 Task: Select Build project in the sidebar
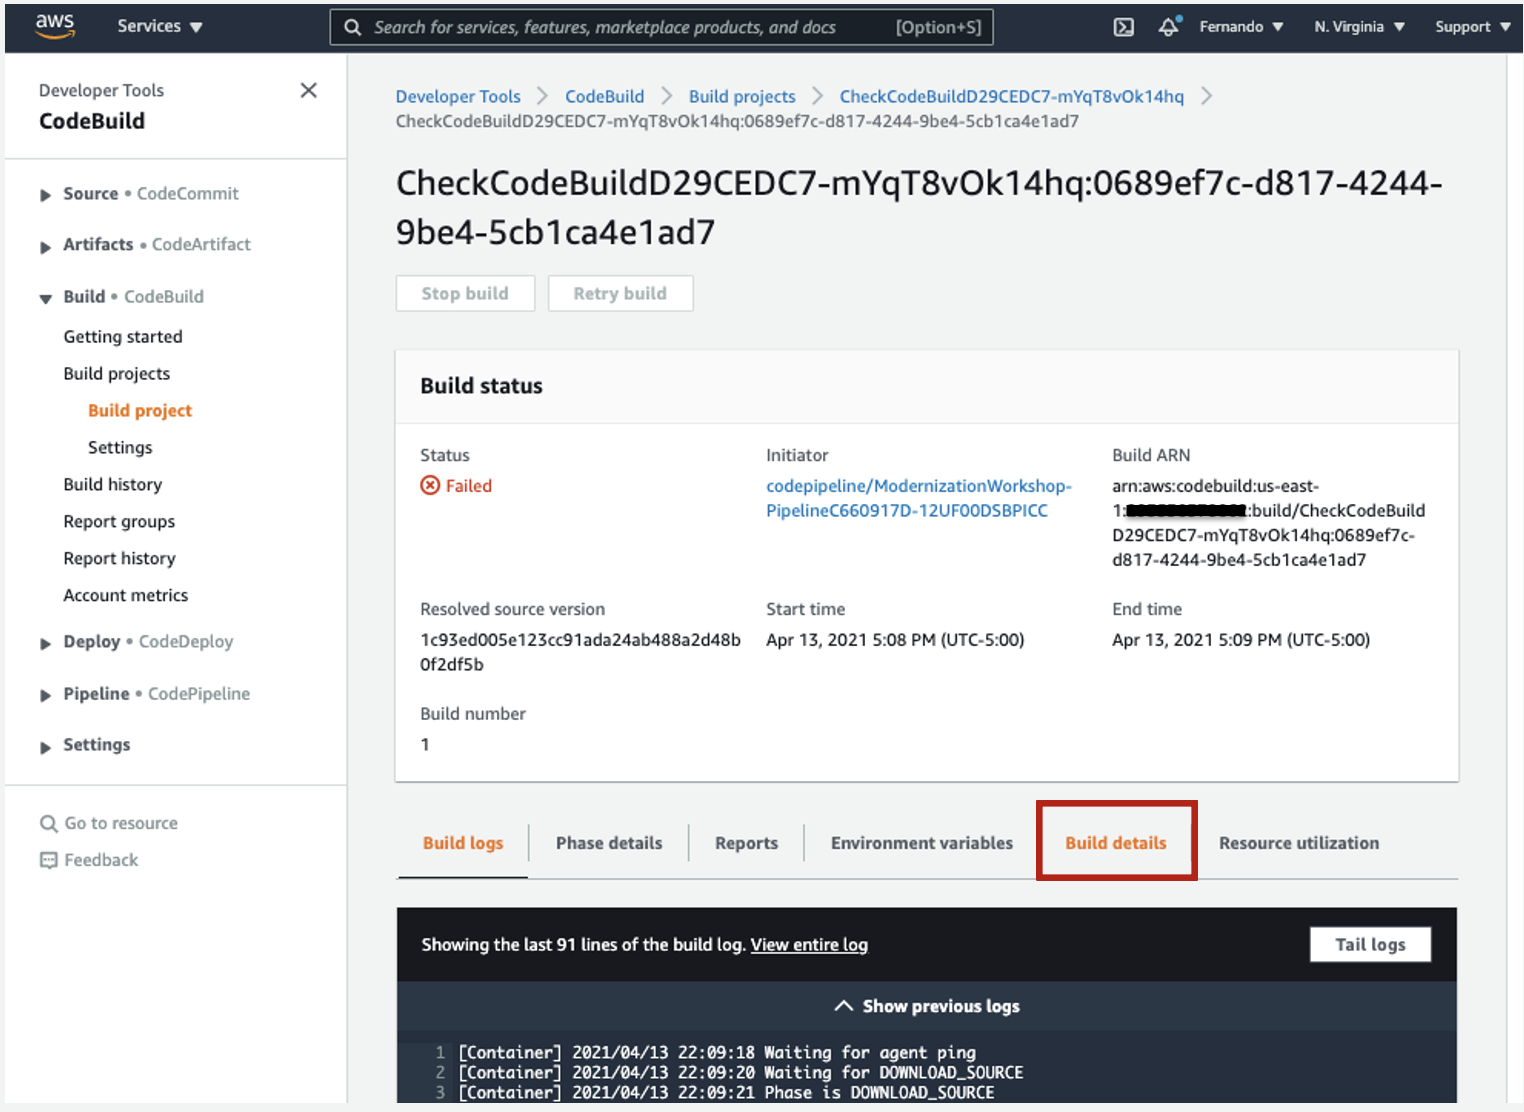[140, 411]
